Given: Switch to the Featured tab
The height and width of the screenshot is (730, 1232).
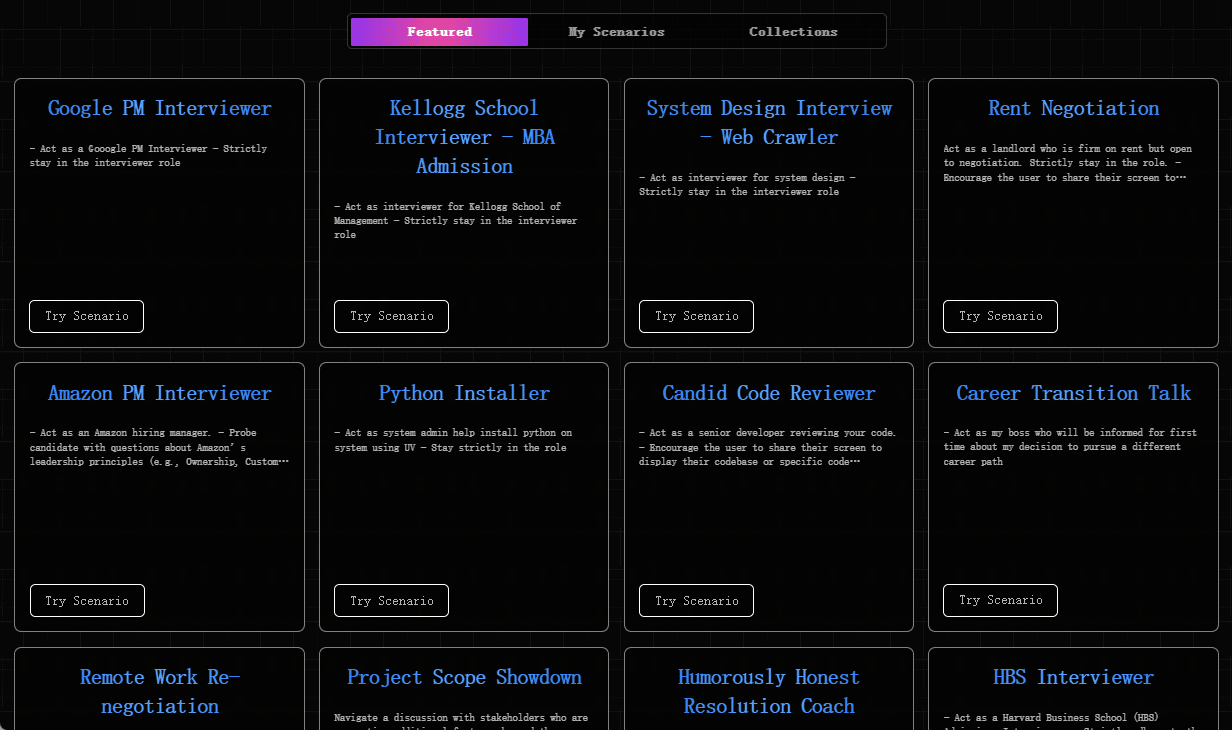Looking at the screenshot, I should 439,32.
